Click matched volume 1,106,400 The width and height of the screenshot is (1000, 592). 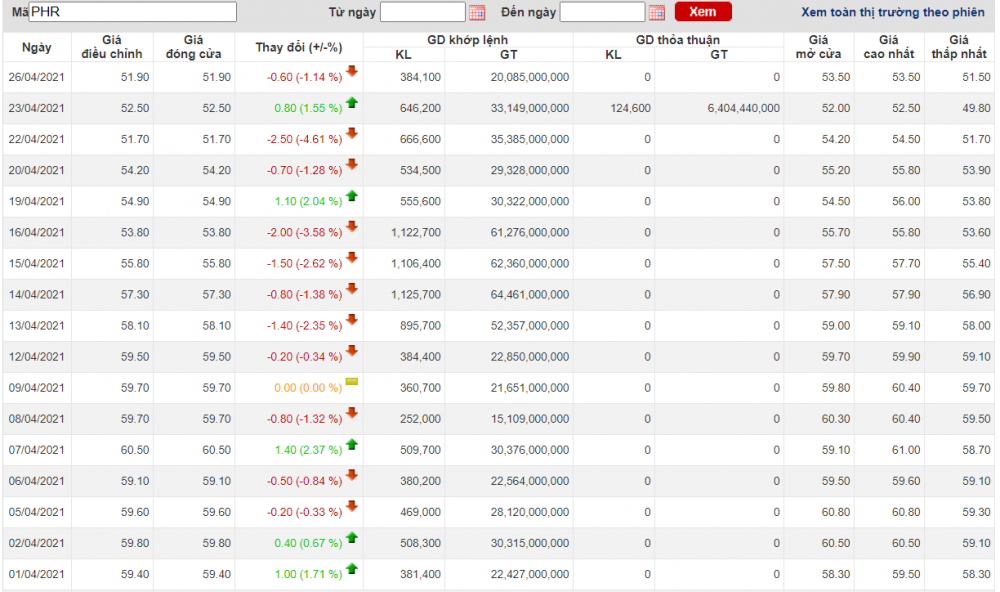point(416,263)
